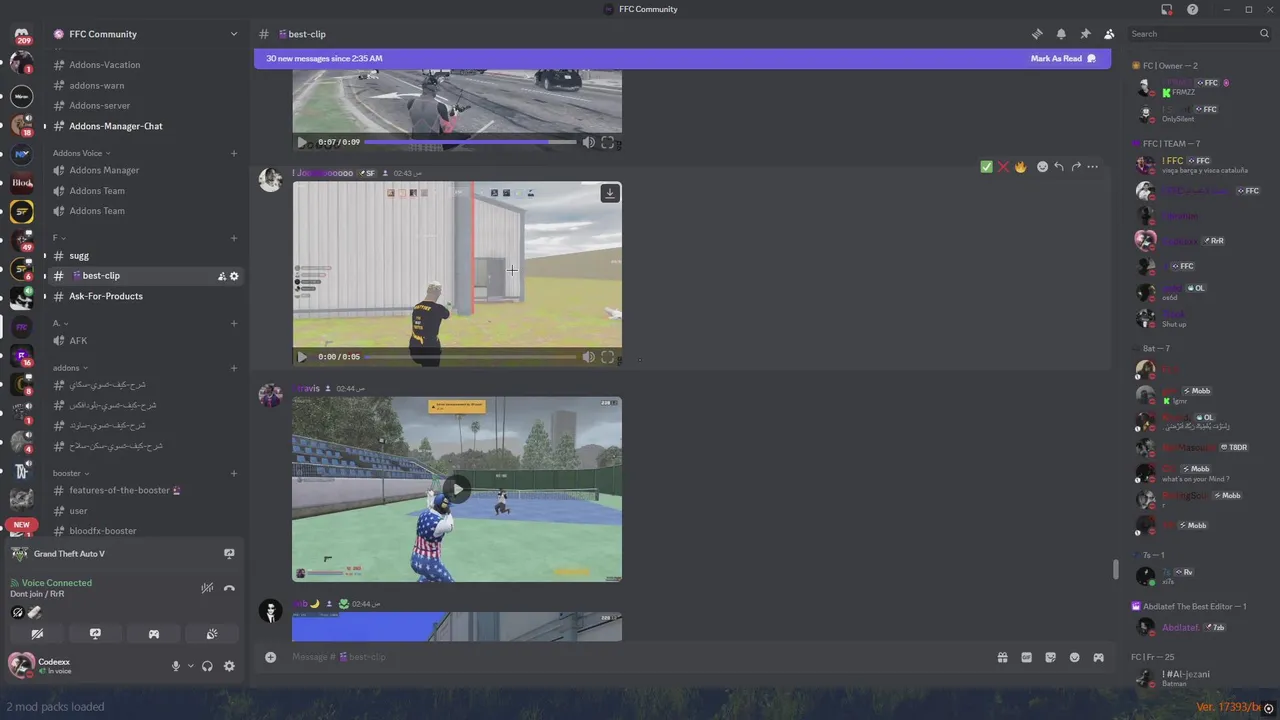This screenshot has height=720, width=1280.
Task: Add fire emoji reaction
Action: click(1020, 167)
